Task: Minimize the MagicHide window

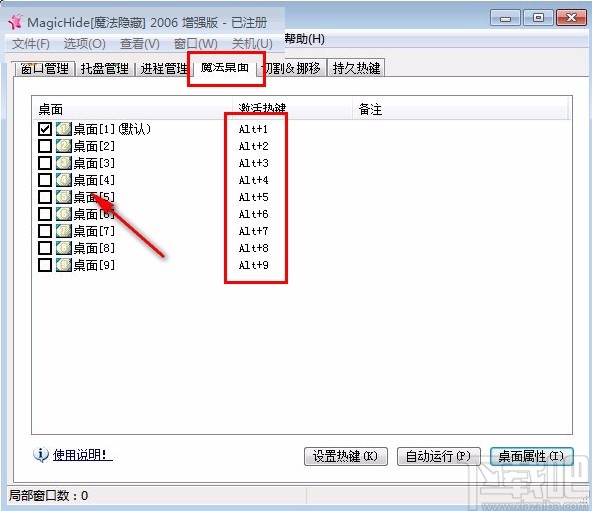Action: [x=505, y=18]
